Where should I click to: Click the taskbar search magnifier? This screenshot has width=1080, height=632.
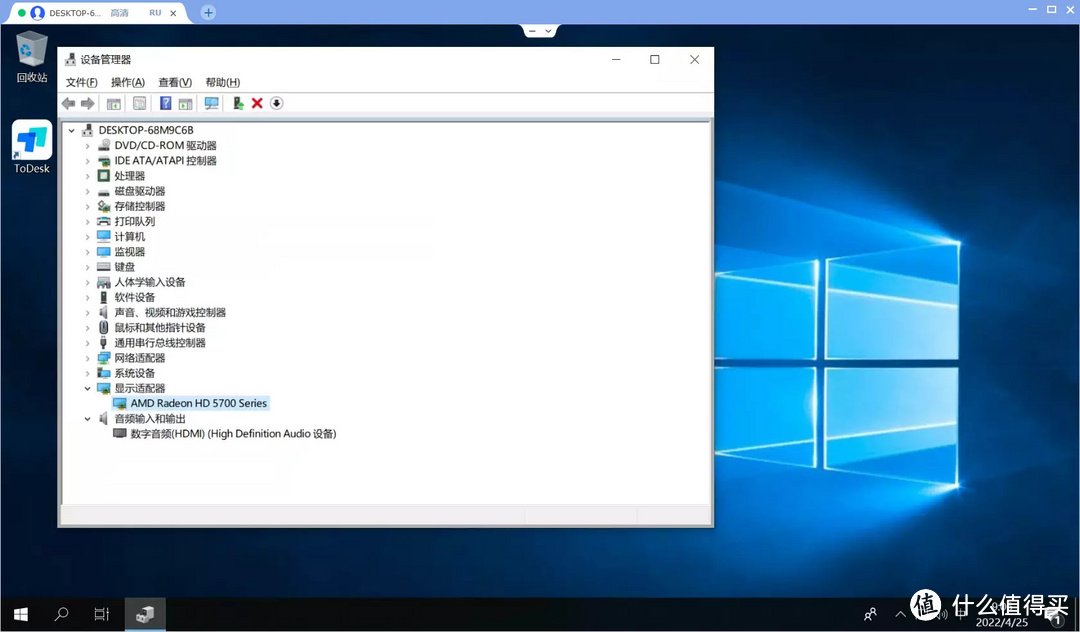point(61,614)
